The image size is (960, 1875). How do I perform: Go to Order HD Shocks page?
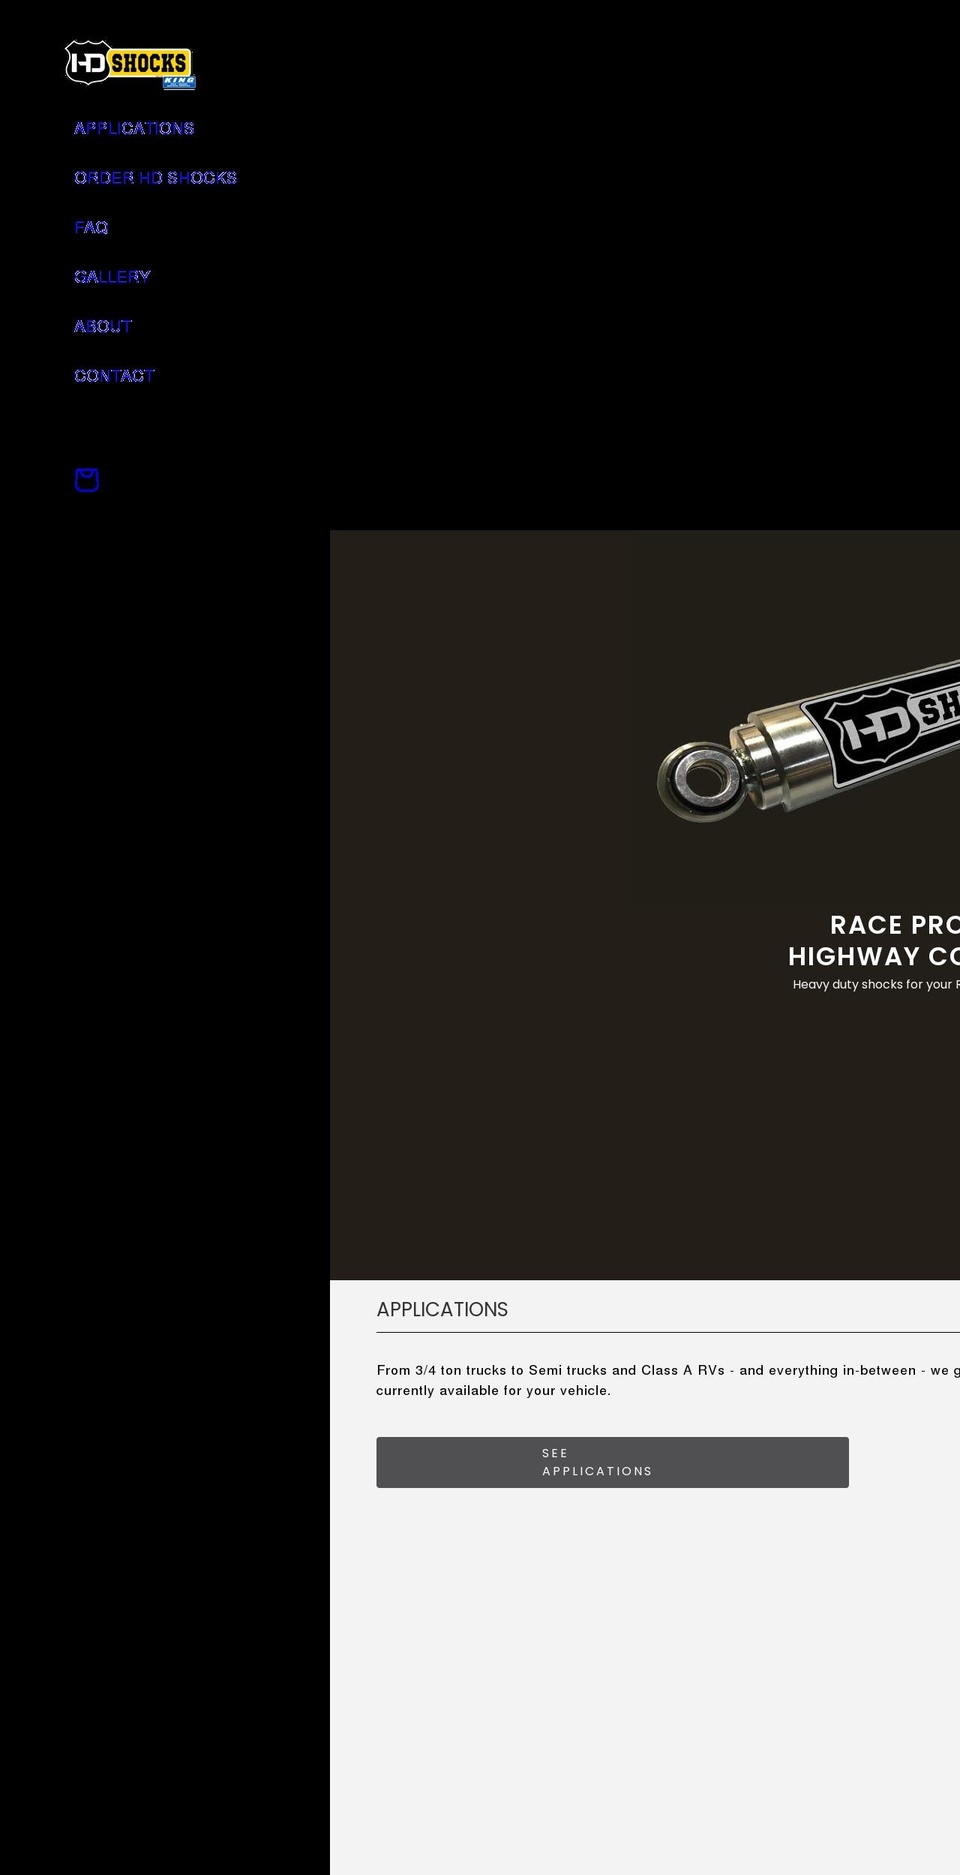[155, 178]
